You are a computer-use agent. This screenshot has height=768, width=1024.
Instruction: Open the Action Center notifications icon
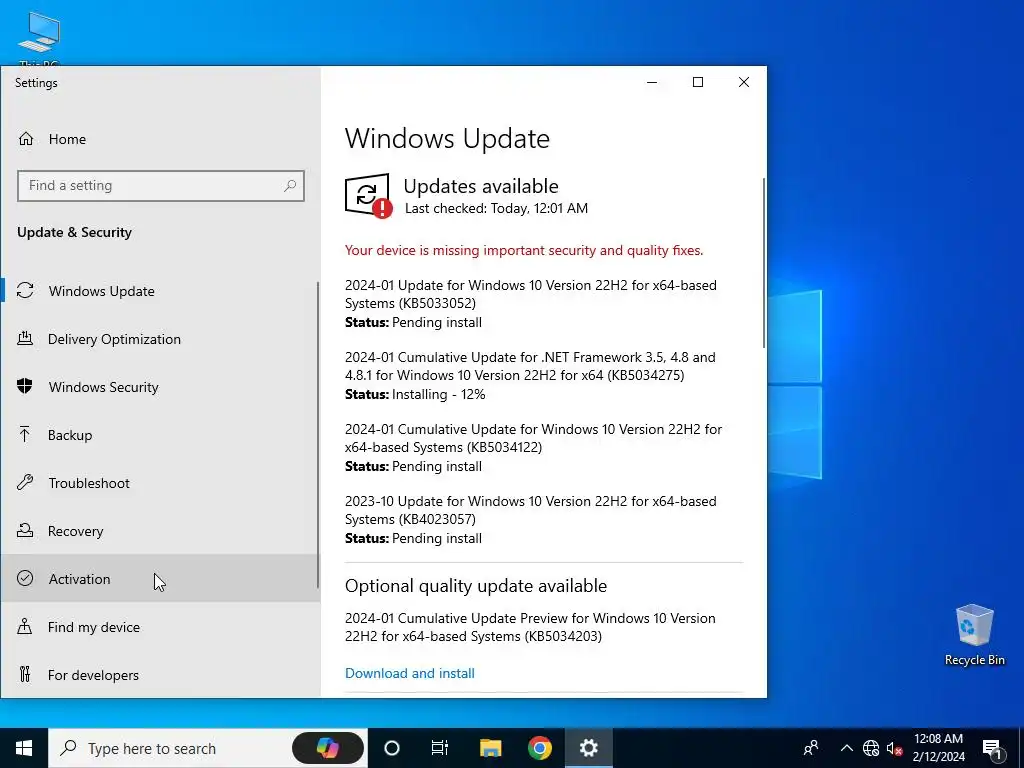click(992, 748)
